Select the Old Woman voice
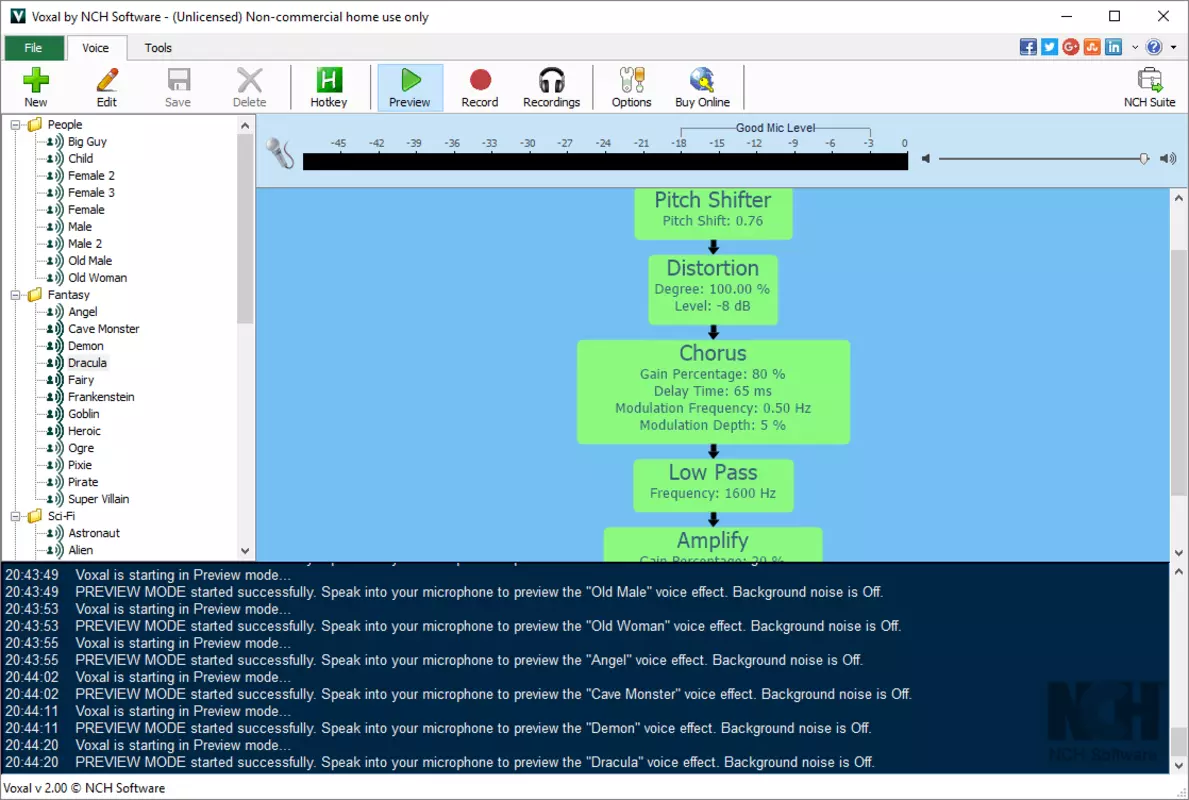The image size is (1189, 800). tap(97, 278)
